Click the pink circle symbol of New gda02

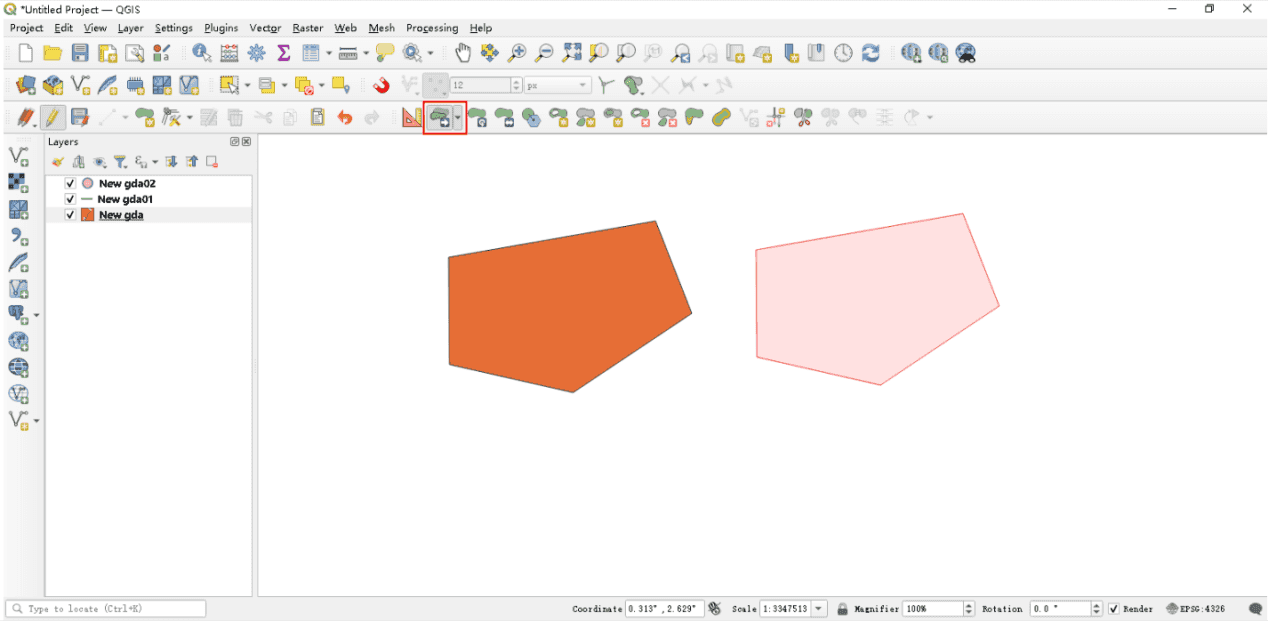coord(87,184)
